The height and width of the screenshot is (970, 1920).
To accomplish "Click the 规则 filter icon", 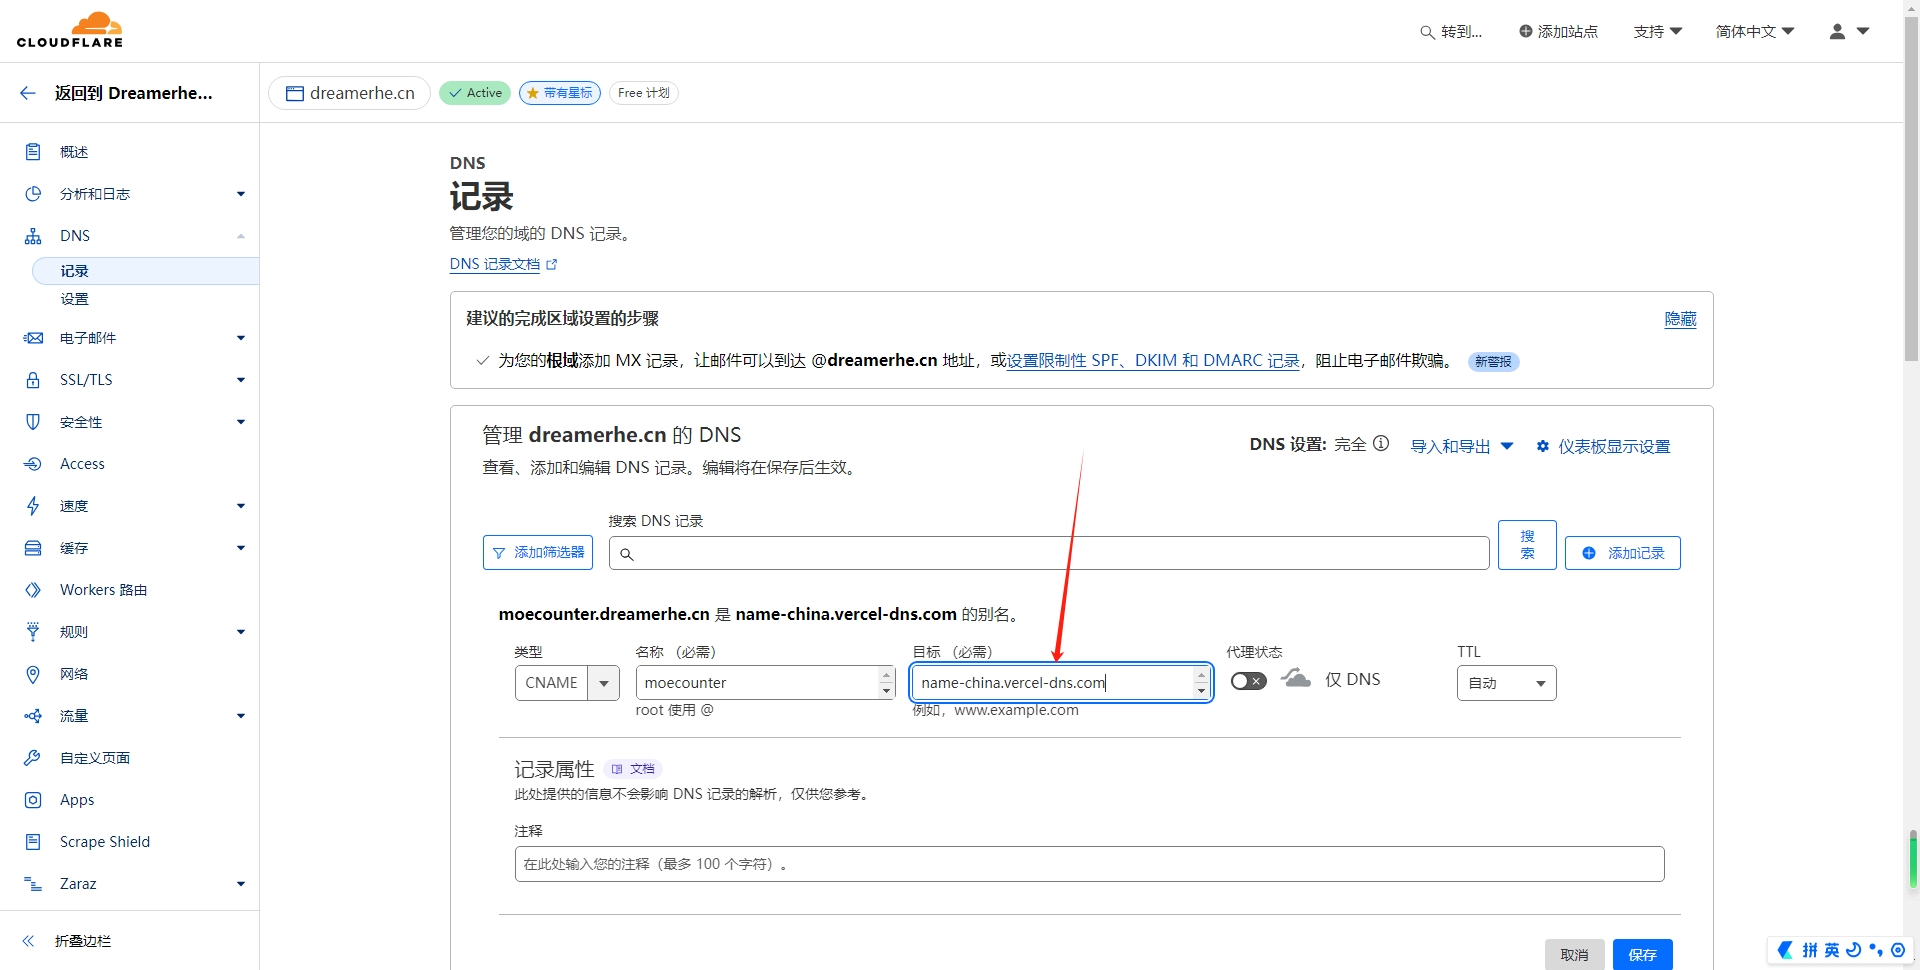I will [33, 632].
